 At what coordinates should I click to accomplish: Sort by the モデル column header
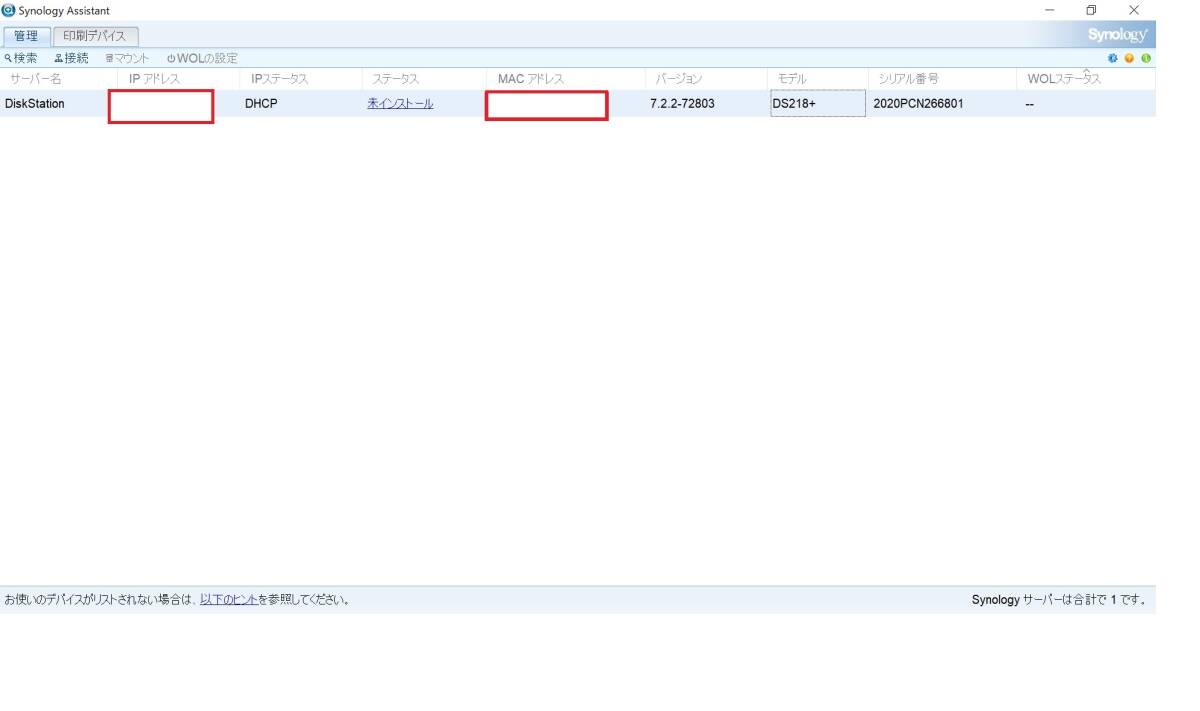click(817, 78)
